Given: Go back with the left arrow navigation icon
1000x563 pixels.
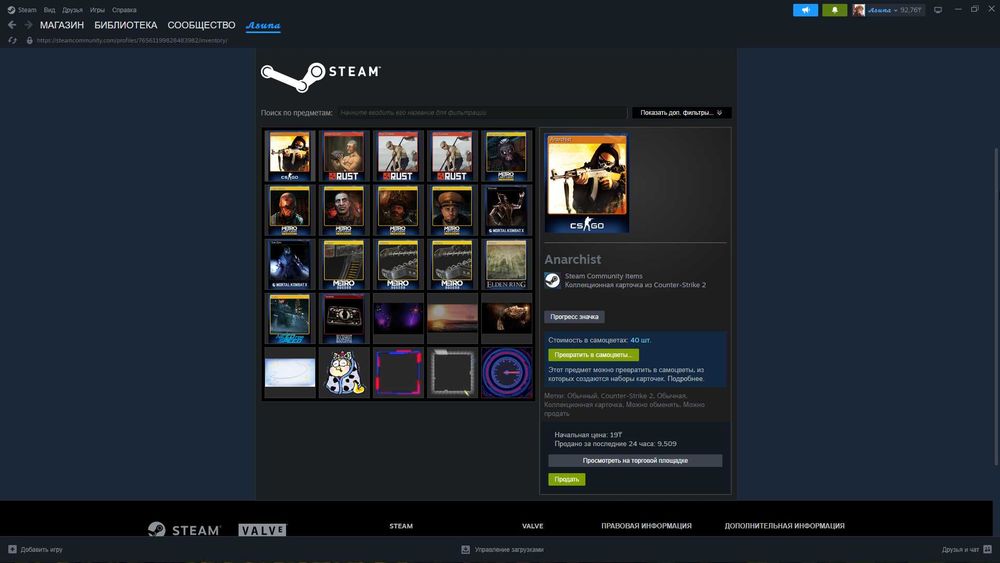Looking at the screenshot, I should [x=11, y=25].
